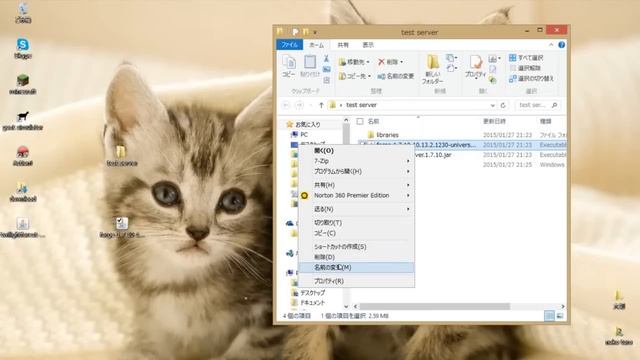Choose プログラムから開く(H) in the context menu
This screenshot has height=360, width=640.
click(357, 171)
